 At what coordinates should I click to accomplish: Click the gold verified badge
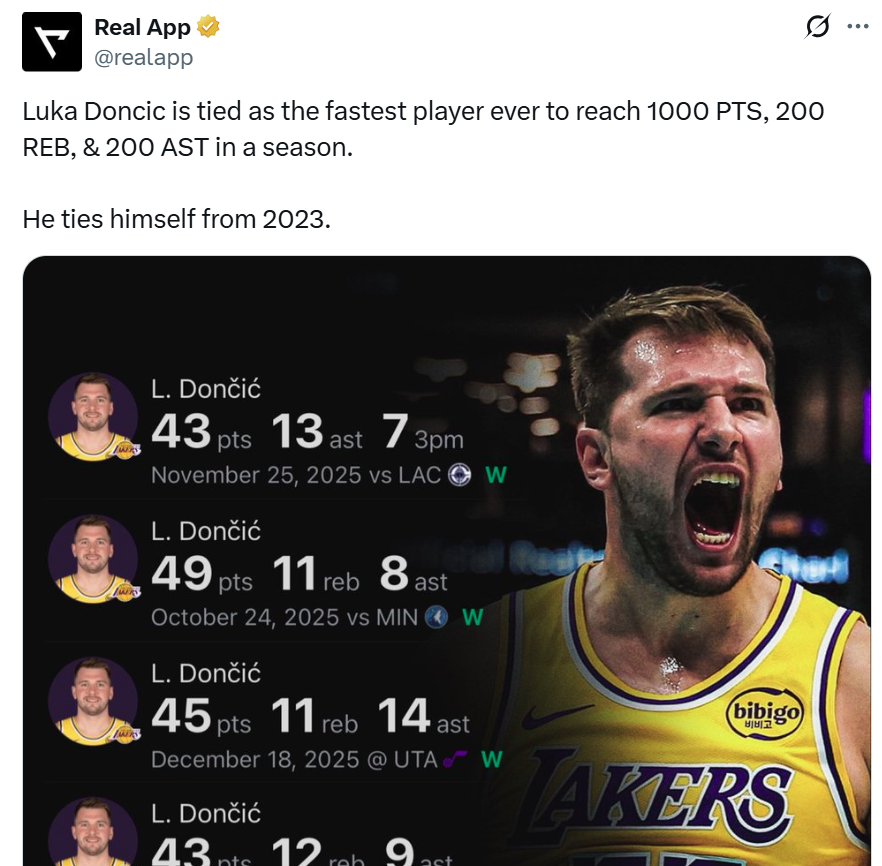(x=208, y=28)
